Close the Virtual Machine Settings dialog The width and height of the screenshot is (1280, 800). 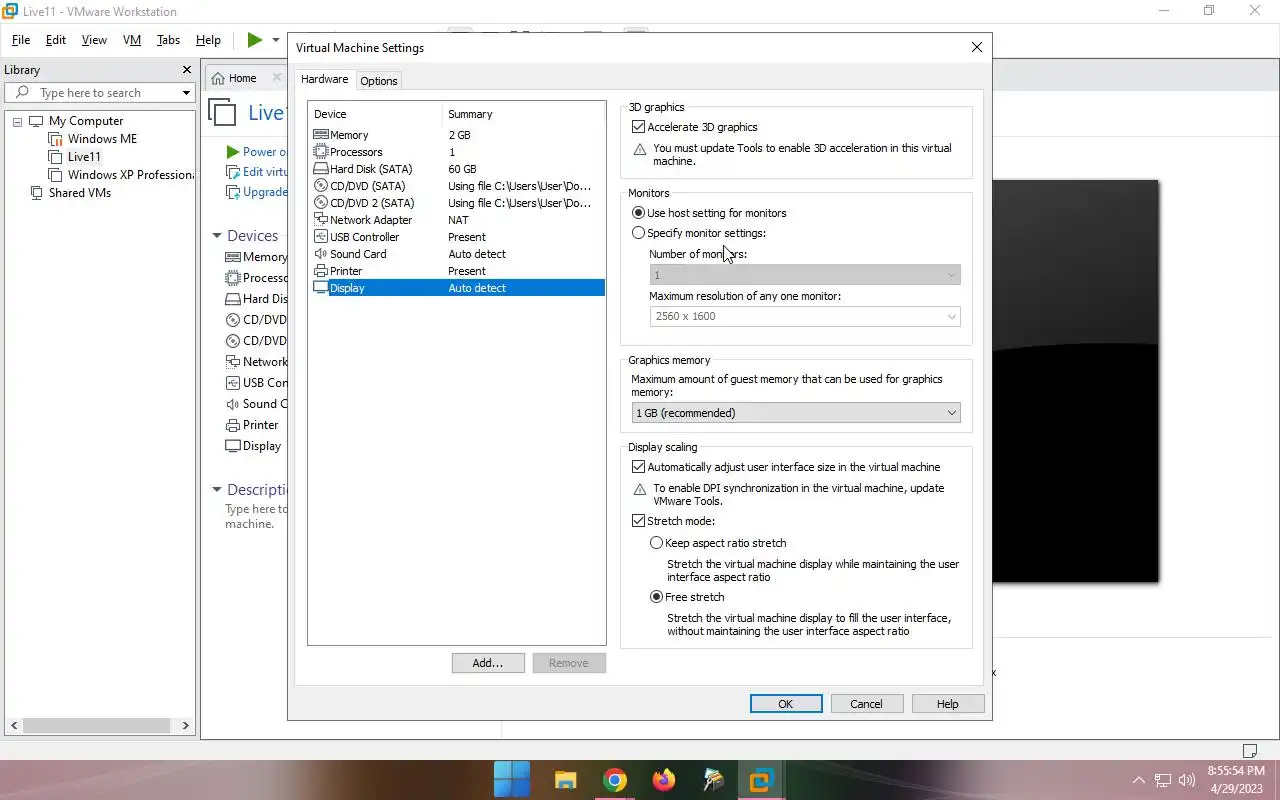(977, 47)
